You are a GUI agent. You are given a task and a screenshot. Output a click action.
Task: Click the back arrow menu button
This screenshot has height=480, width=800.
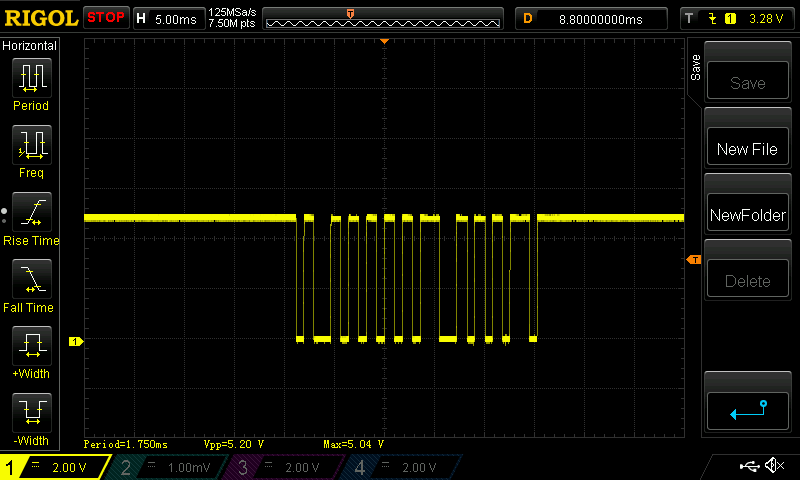[747, 411]
